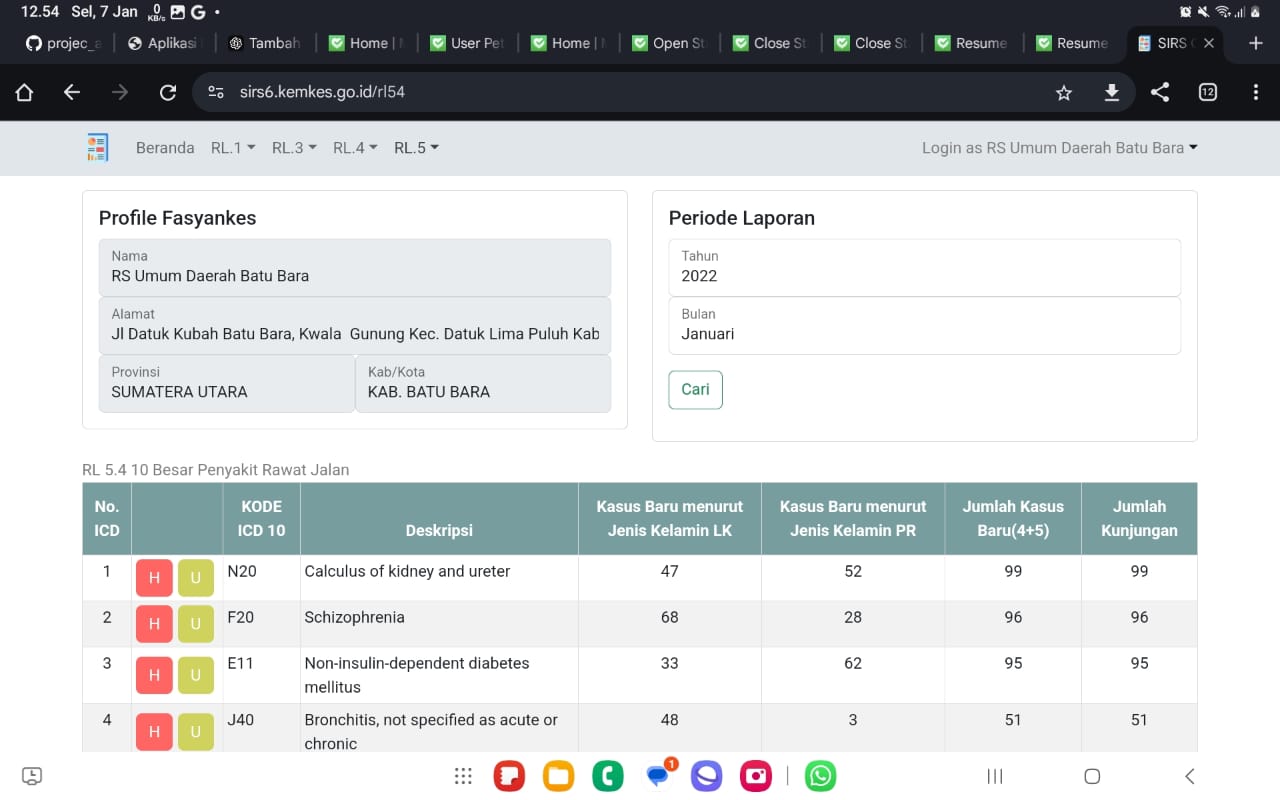The width and height of the screenshot is (1280, 800).
Task: Open the Login as RS Umum Daerah dropdown
Action: [x=1060, y=148]
